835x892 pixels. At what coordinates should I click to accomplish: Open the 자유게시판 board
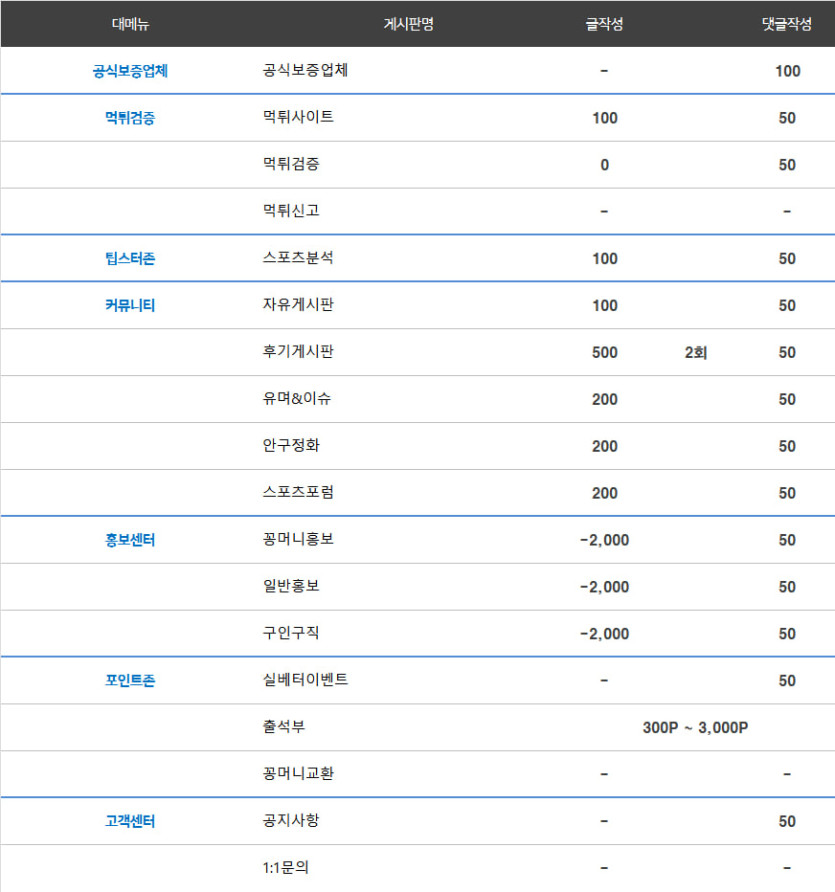[x=298, y=305]
